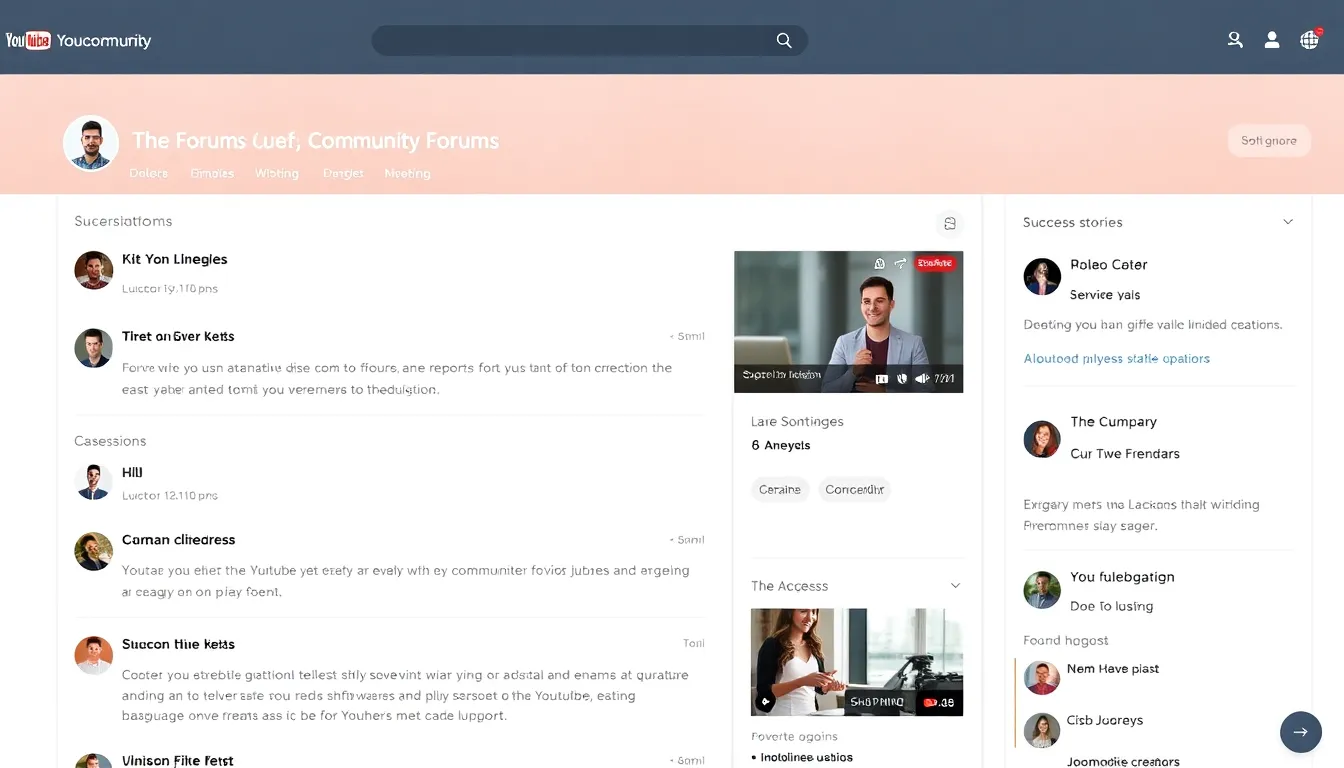Open the account profile icon in the top bar

[x=1271, y=40]
